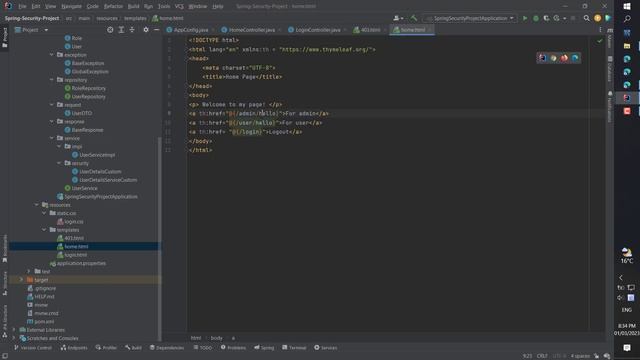Hide the Project panel with minus icon
Screen dimensions: 640x360
[156, 30]
